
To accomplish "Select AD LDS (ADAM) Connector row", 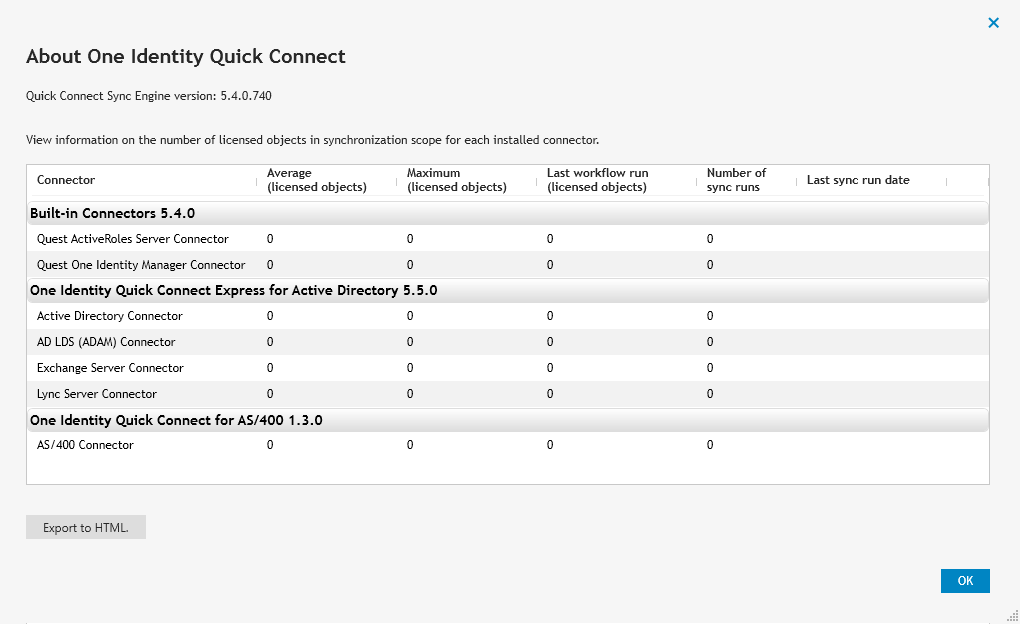I will coord(507,342).
